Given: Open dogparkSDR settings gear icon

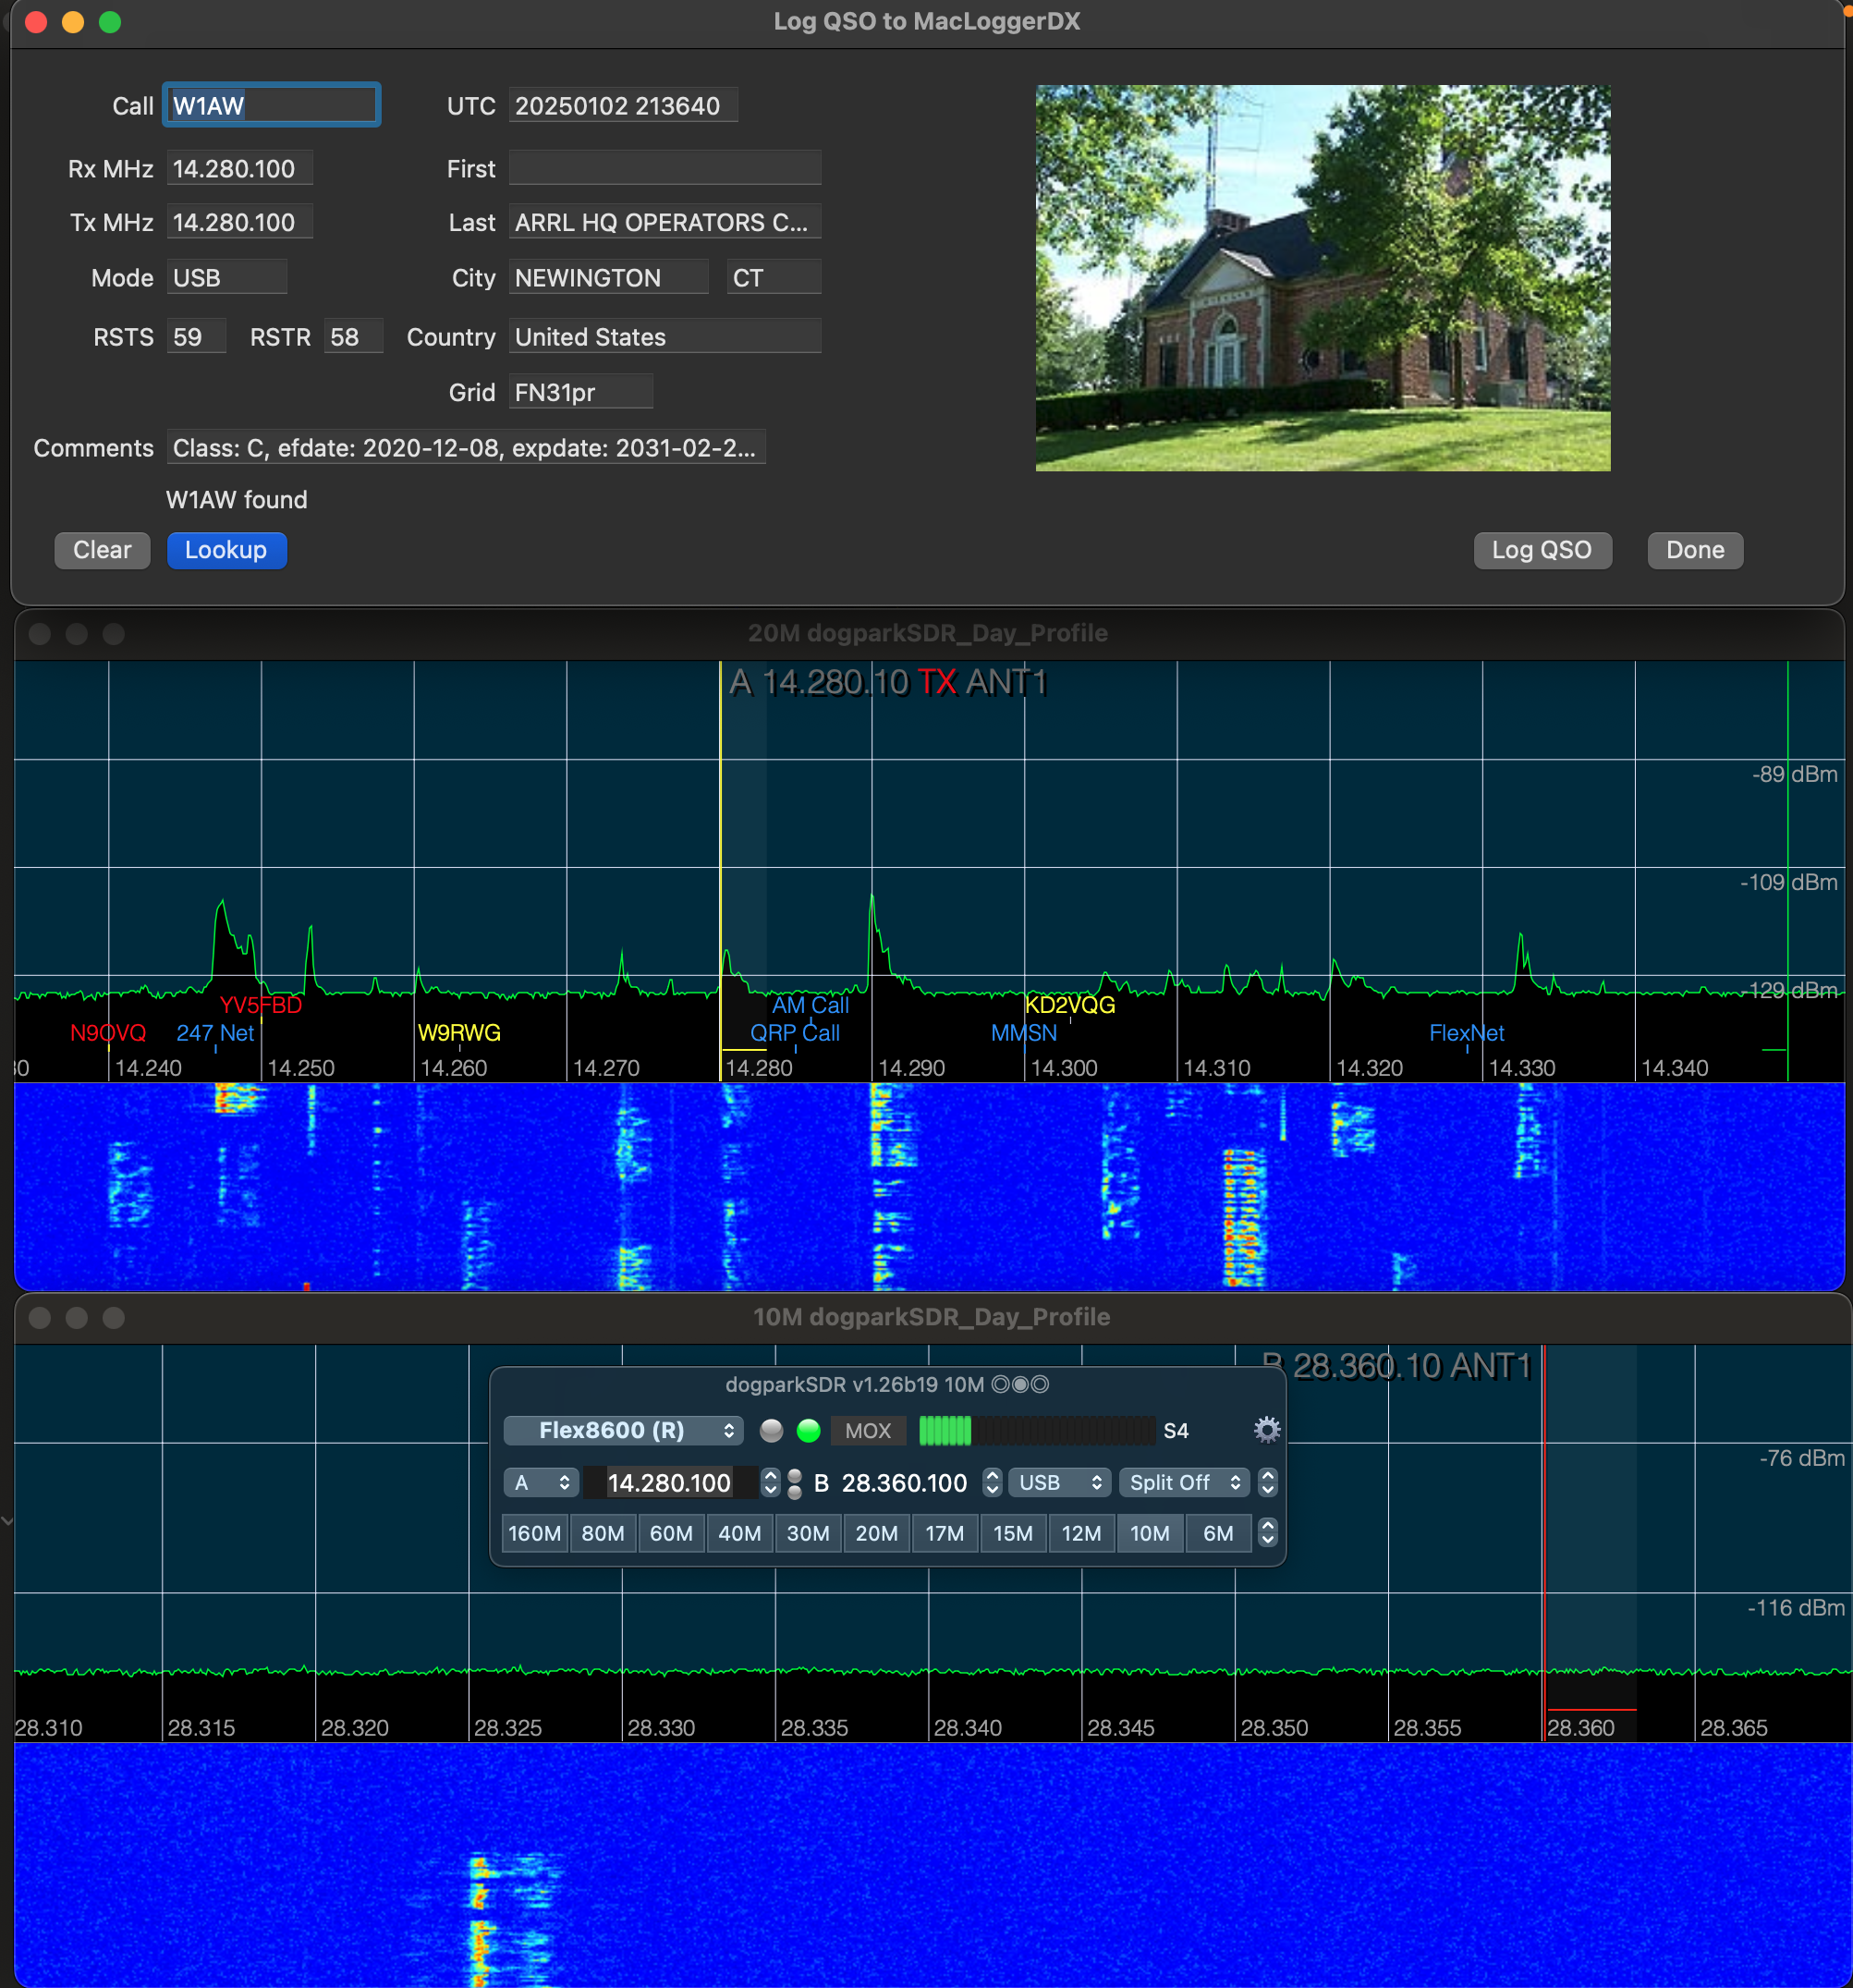Looking at the screenshot, I should point(1266,1430).
